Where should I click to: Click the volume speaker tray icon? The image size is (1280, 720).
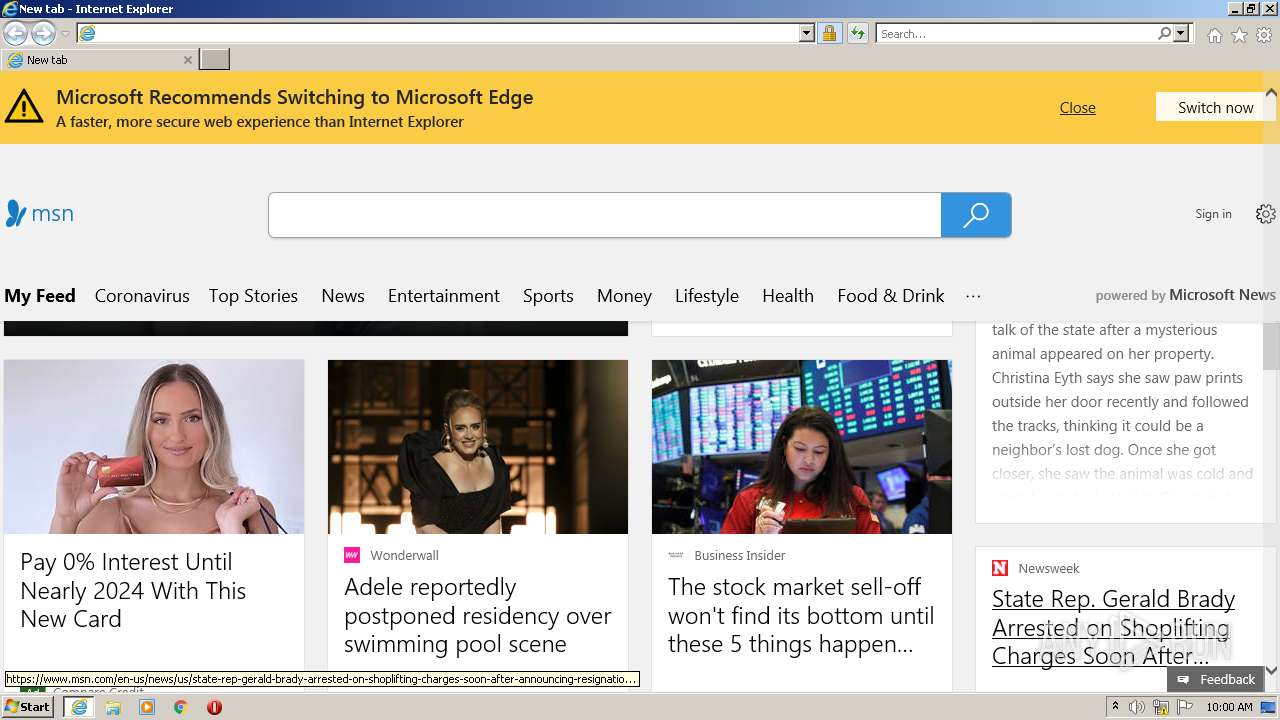click(1137, 707)
